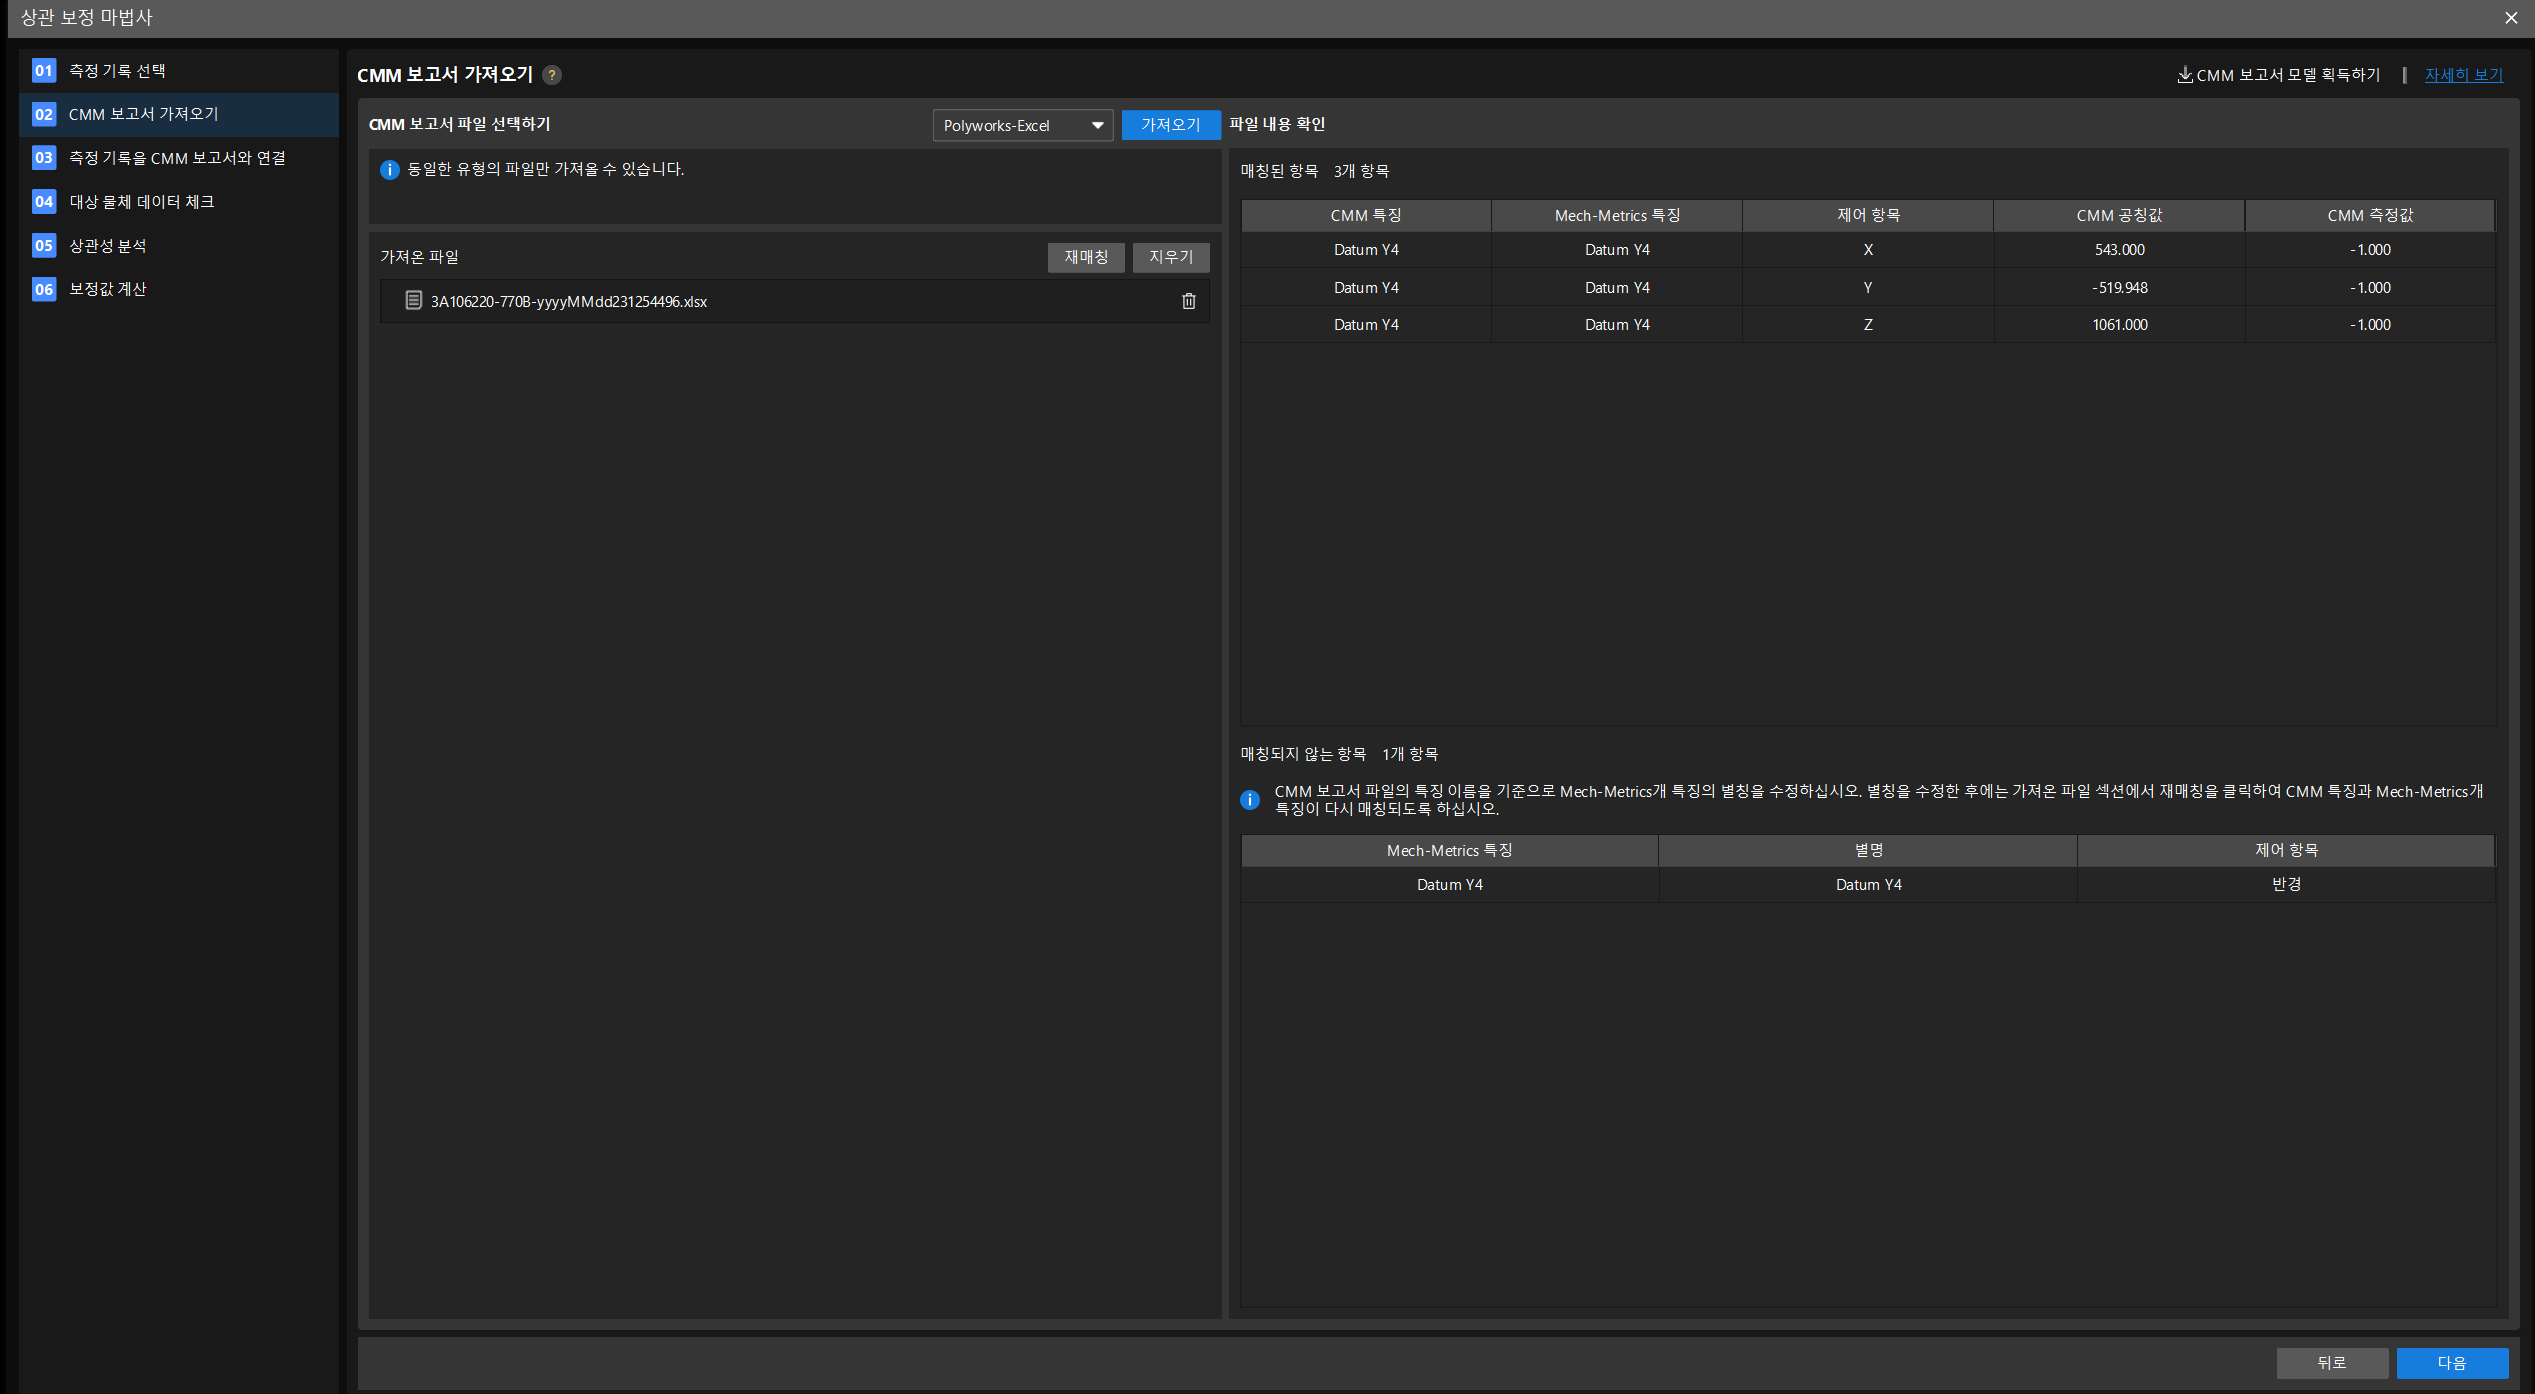The height and width of the screenshot is (1394, 2535).
Task: Click the 가져오기 import button
Action: pyautogui.click(x=1171, y=125)
